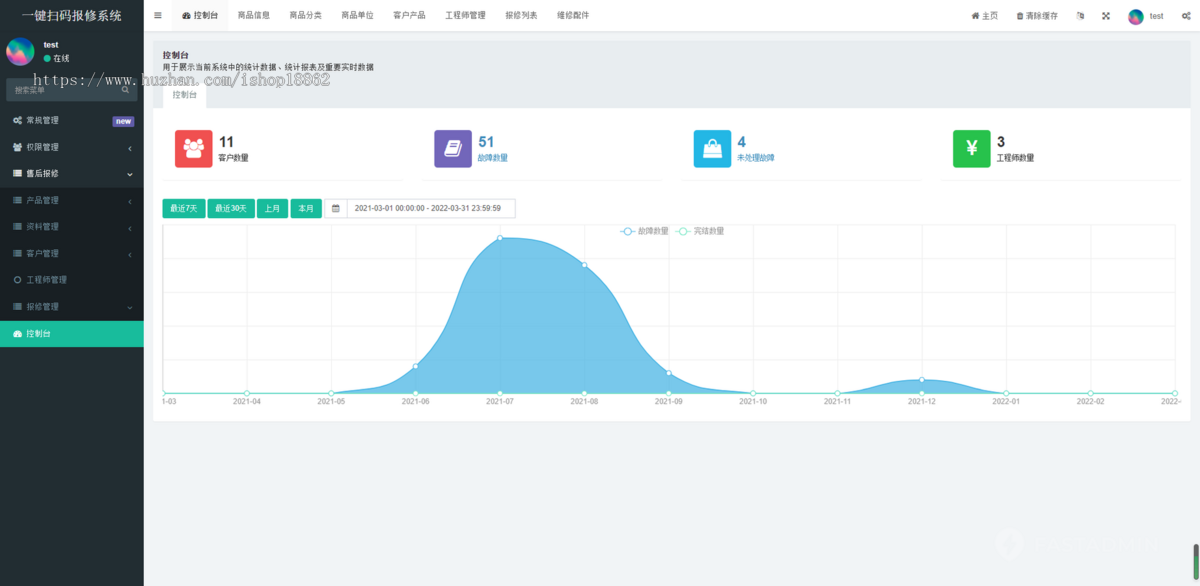Click the date range input field

point(425,208)
